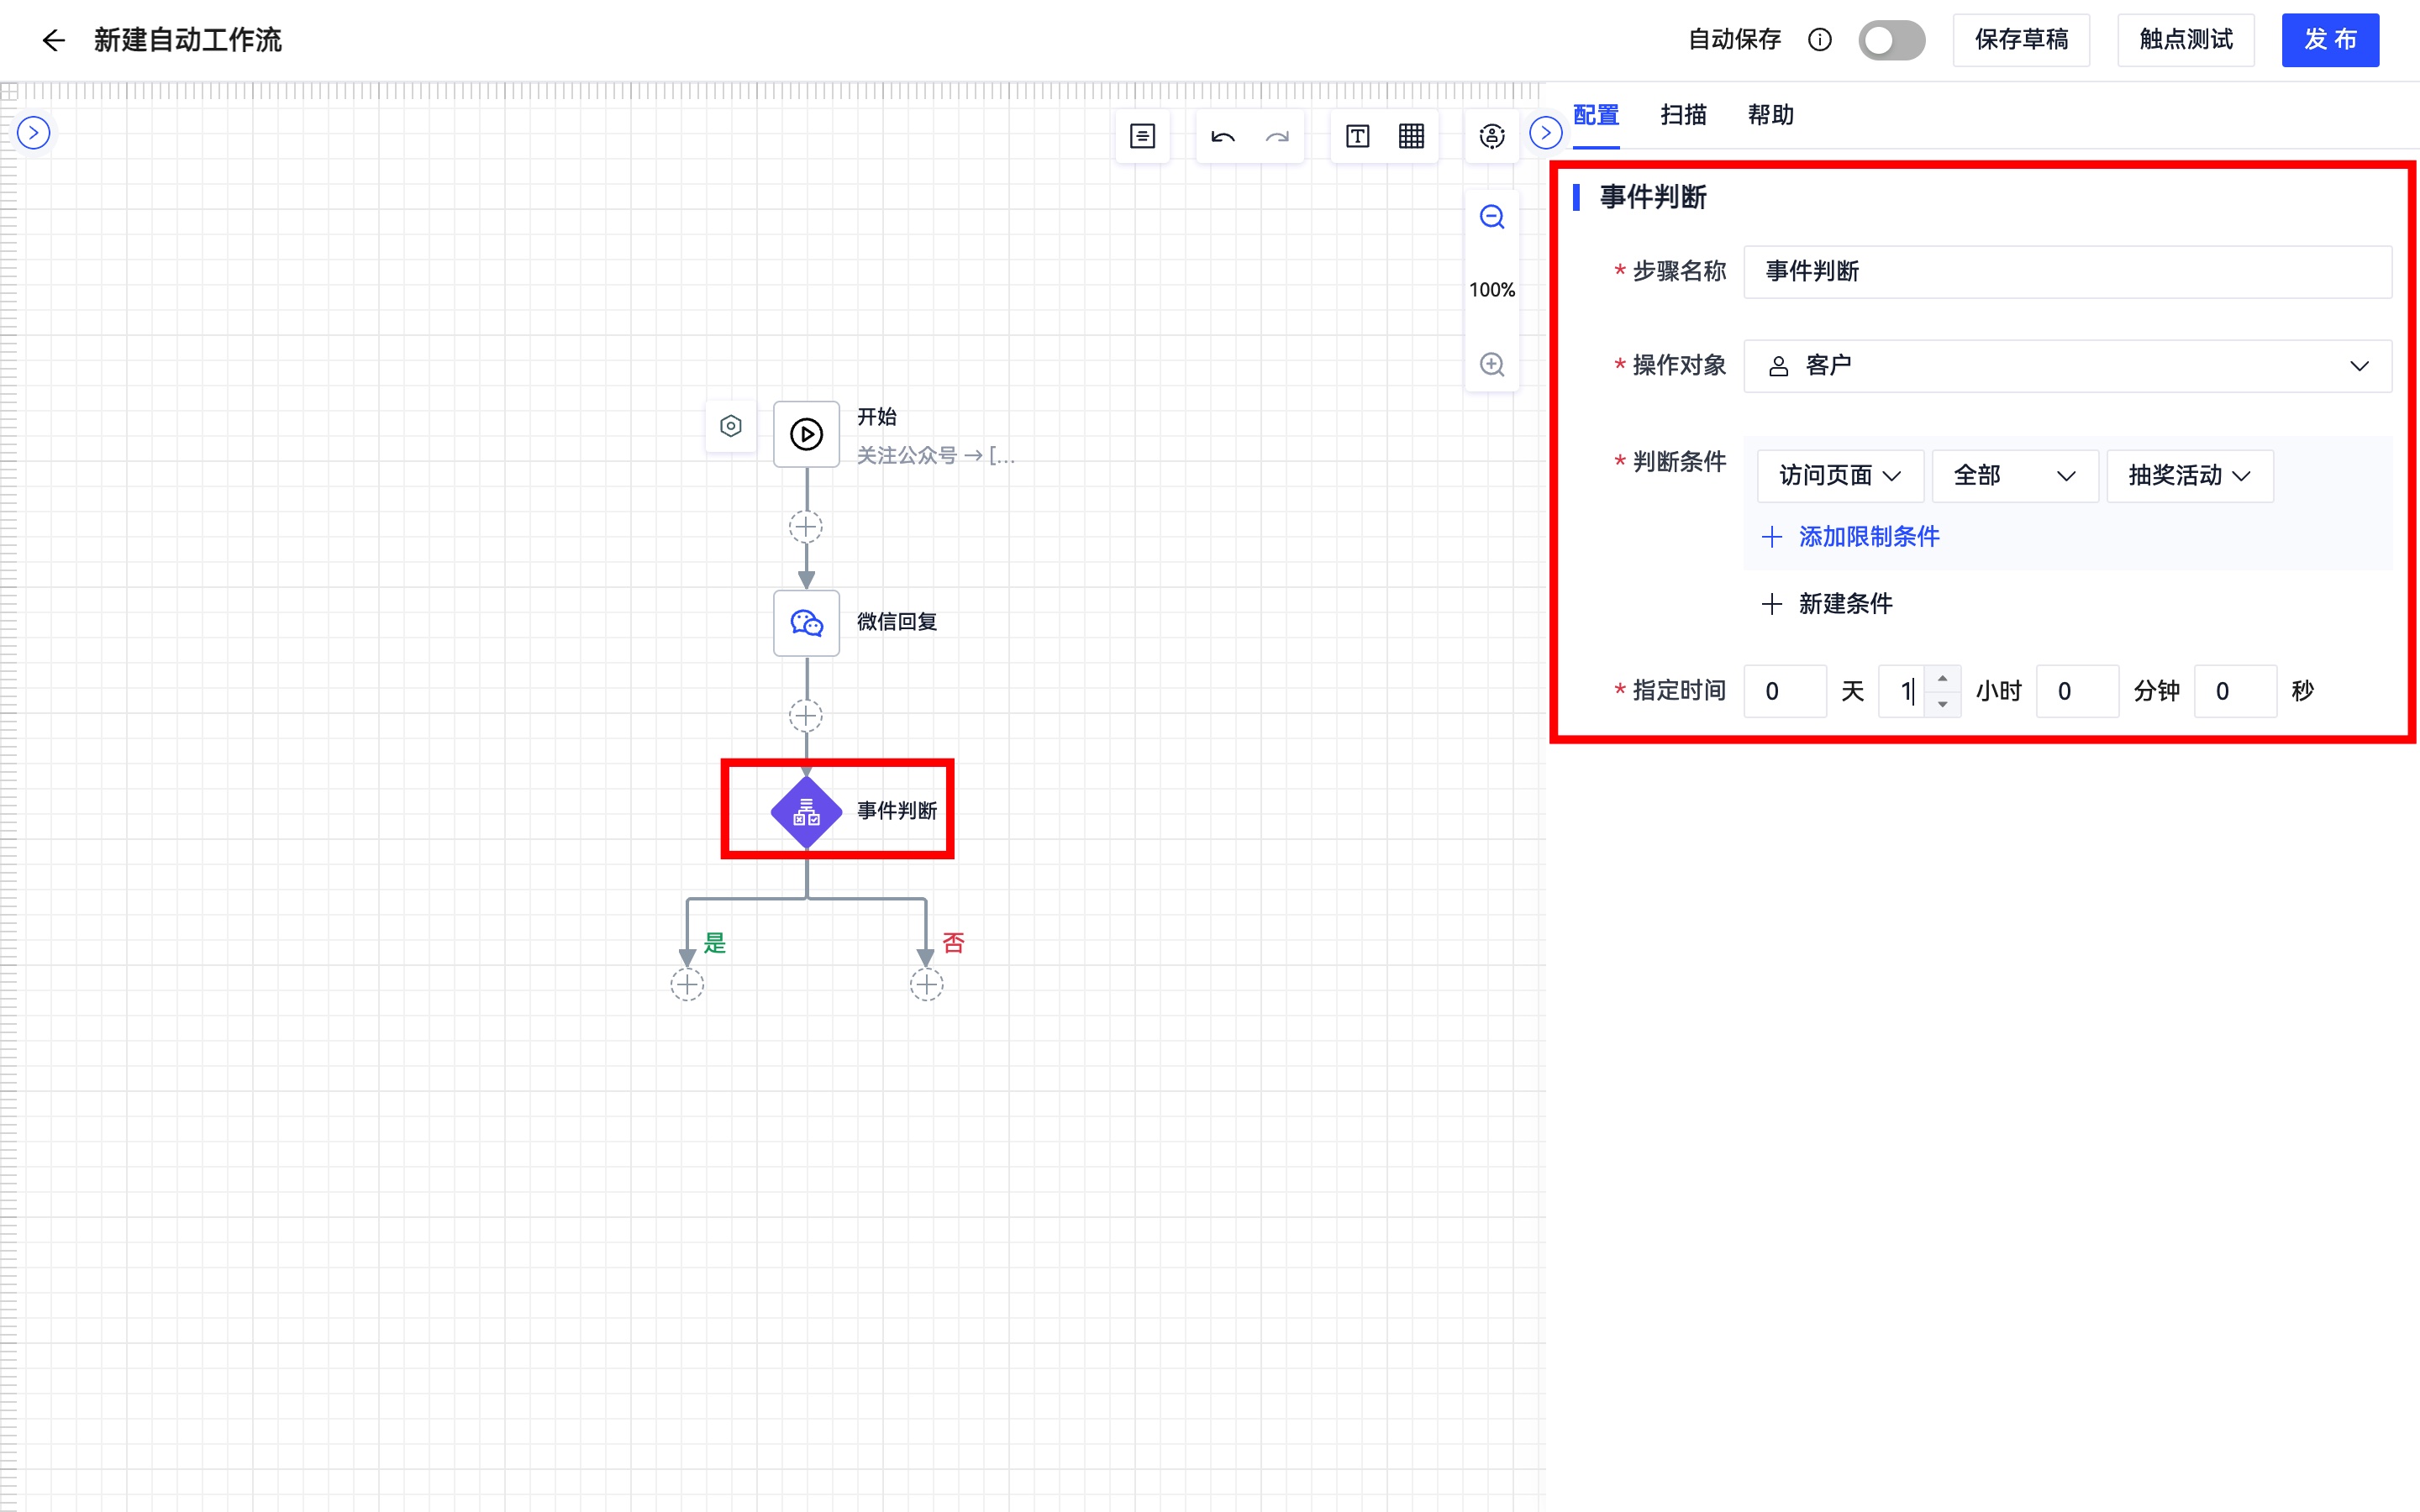
Task: Collapse the right config panel with the arrow circle
Action: (1545, 133)
